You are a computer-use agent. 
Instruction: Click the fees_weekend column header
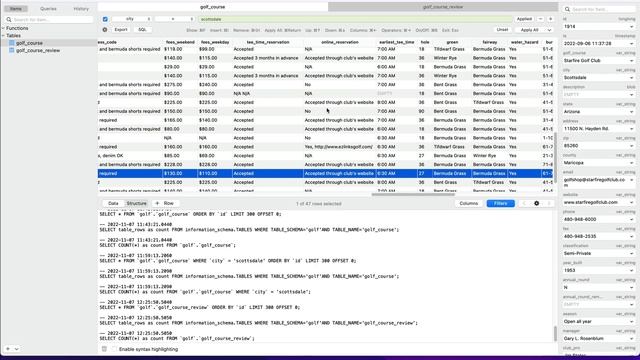(x=180, y=42)
